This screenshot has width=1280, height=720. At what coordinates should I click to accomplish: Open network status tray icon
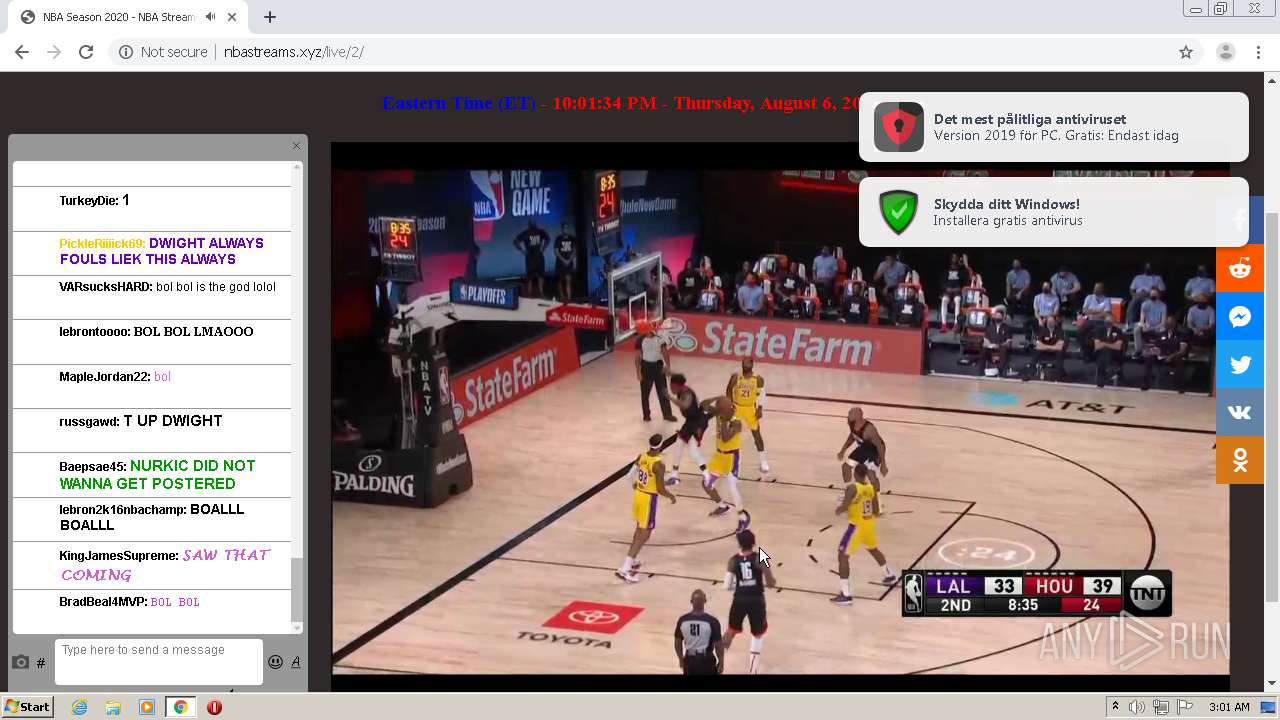(x=1160, y=707)
